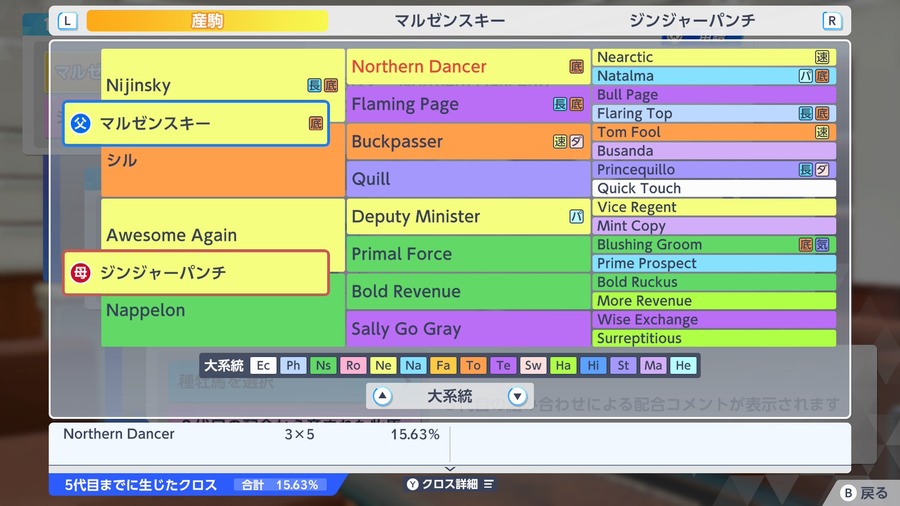900x506 pixels.
Task: Select Nappelon in the pedigree
Action: pos(223,321)
